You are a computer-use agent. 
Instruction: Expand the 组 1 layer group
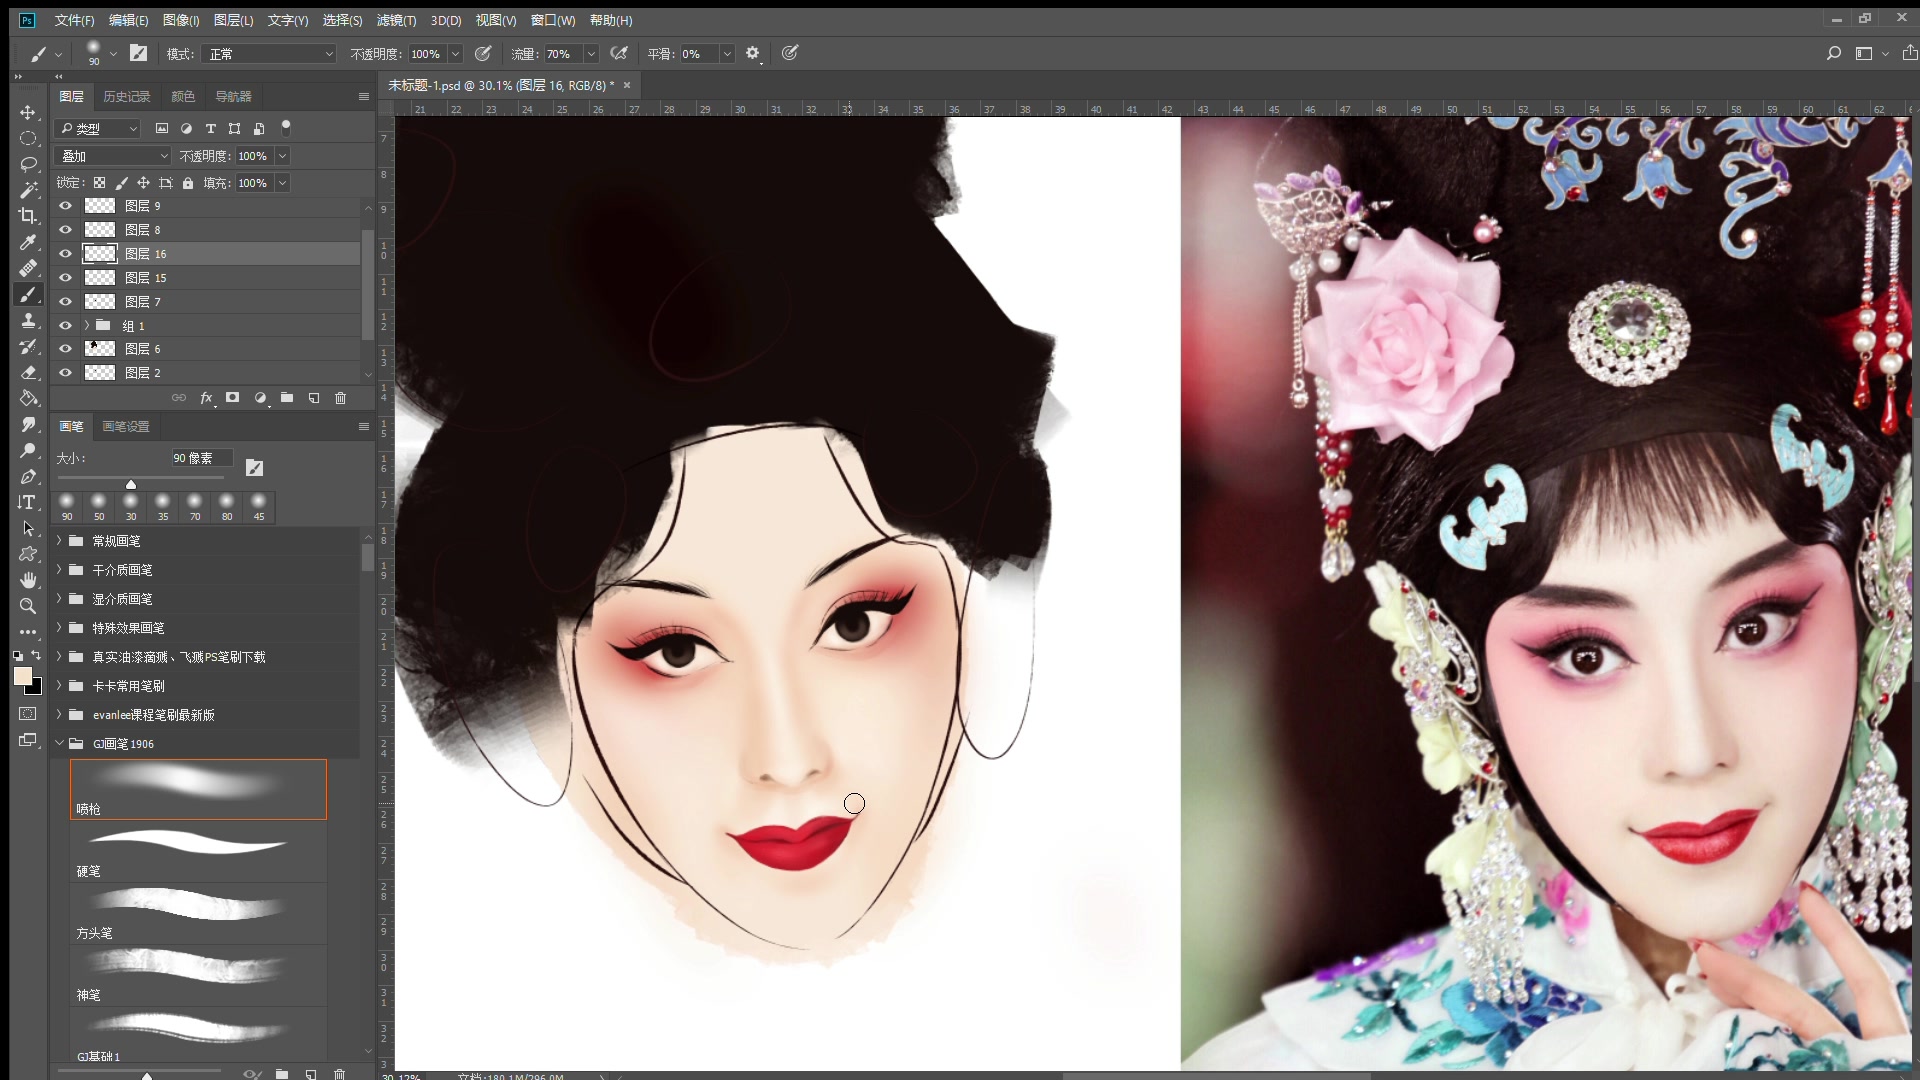[x=87, y=326]
